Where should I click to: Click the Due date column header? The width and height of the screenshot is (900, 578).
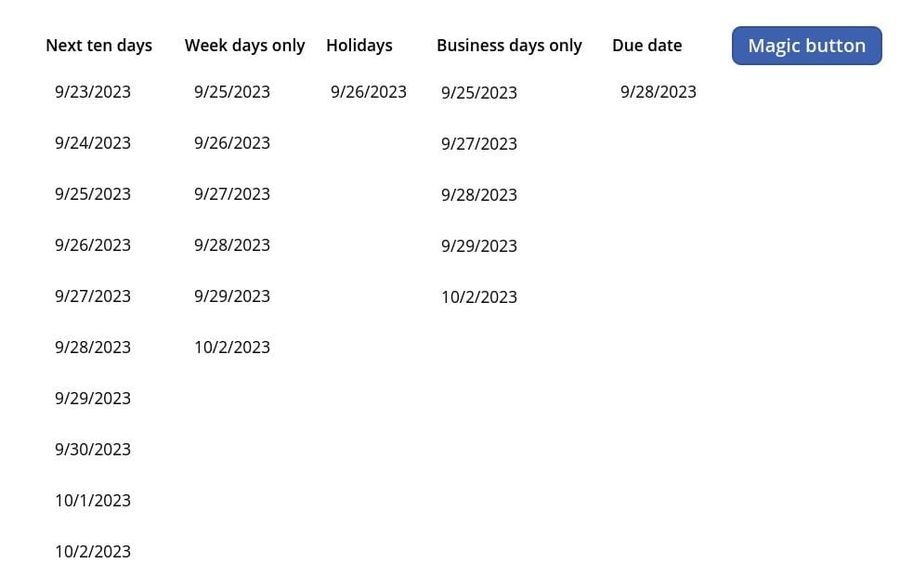click(647, 45)
